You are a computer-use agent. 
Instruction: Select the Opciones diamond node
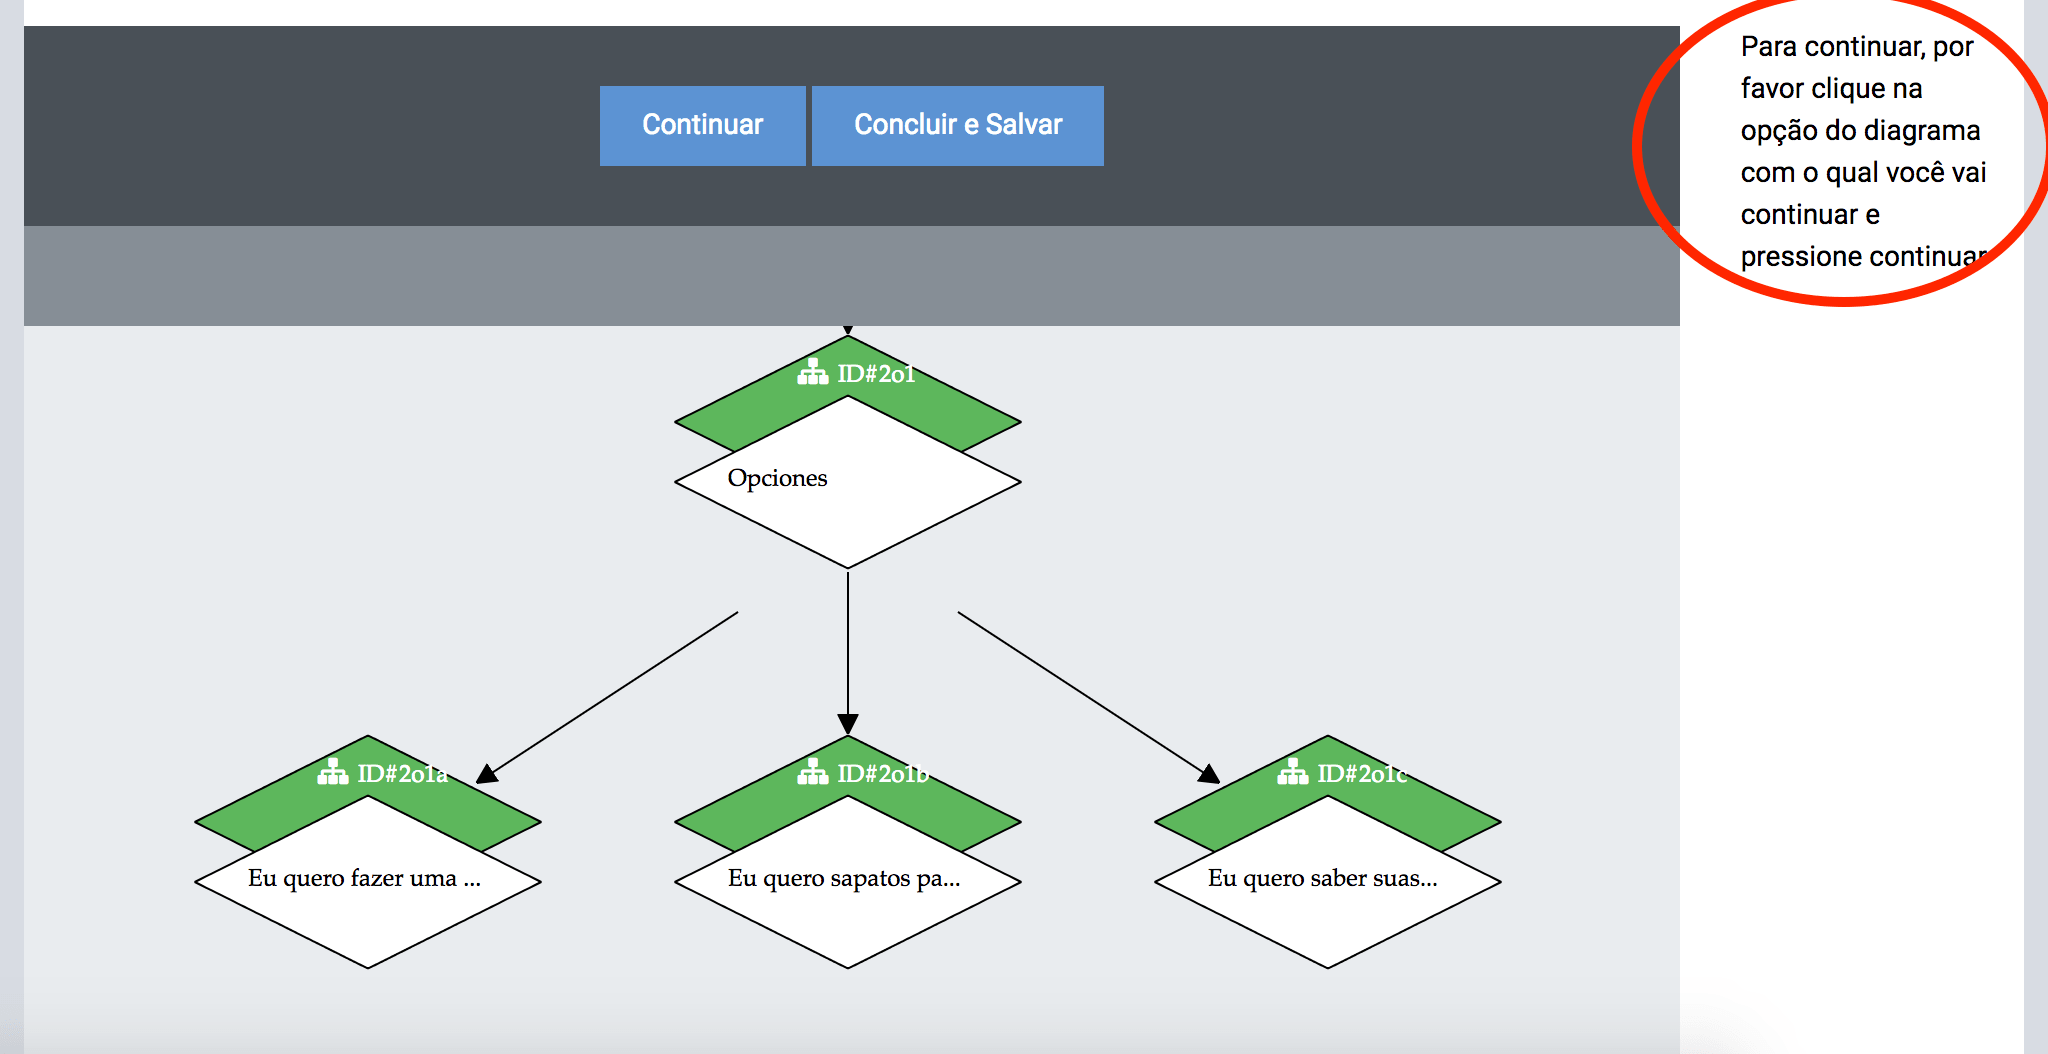(848, 482)
